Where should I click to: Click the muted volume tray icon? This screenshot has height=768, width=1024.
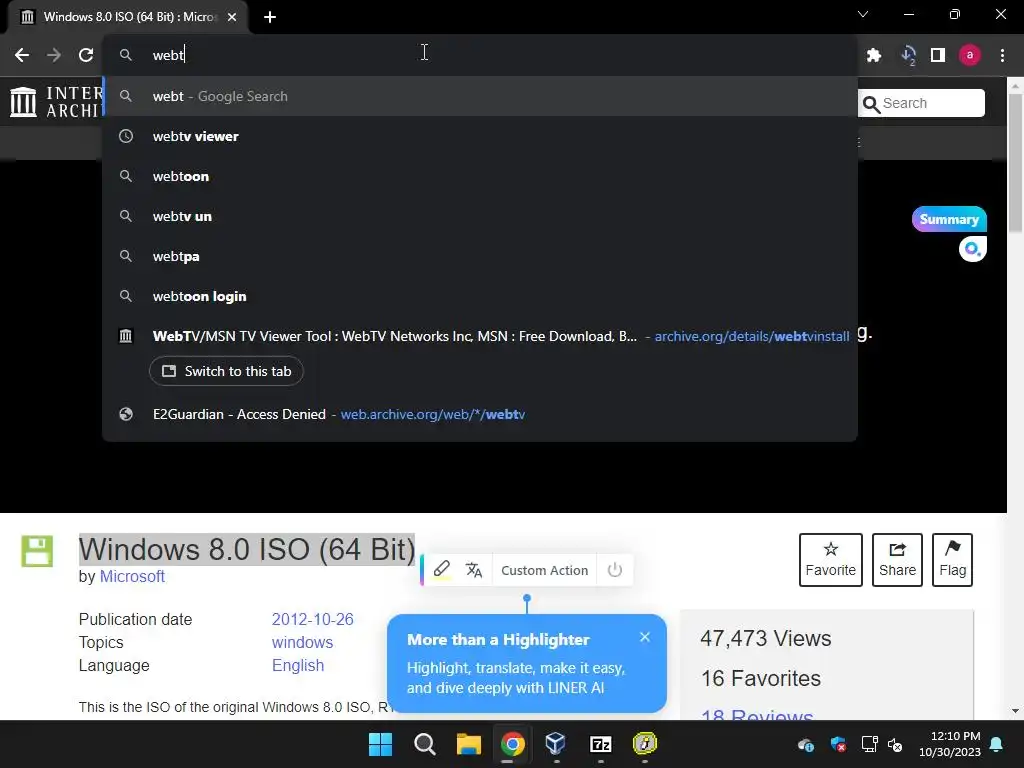[x=895, y=744]
